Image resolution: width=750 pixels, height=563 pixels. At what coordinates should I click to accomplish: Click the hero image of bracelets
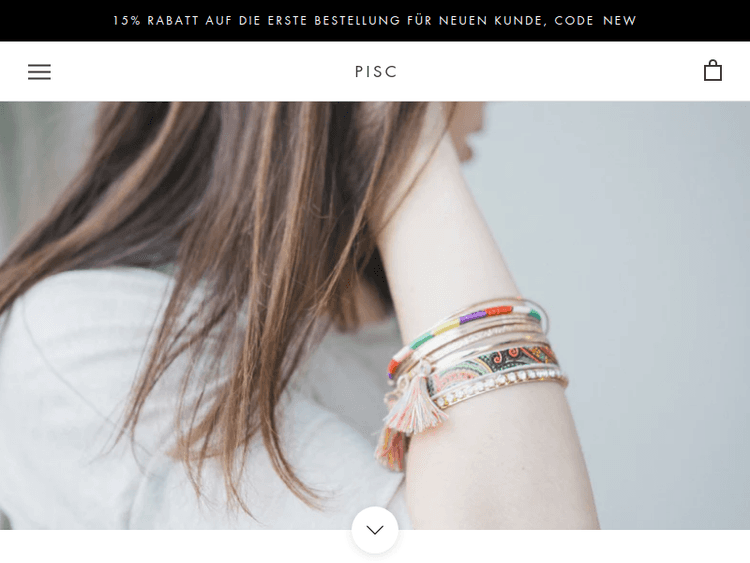(375, 315)
